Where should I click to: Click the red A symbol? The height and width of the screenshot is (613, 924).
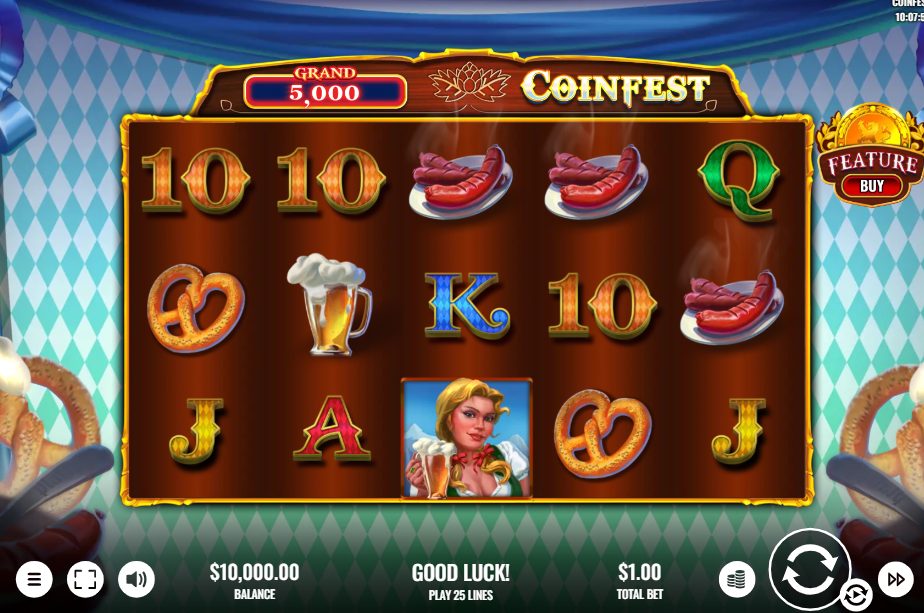click(332, 429)
